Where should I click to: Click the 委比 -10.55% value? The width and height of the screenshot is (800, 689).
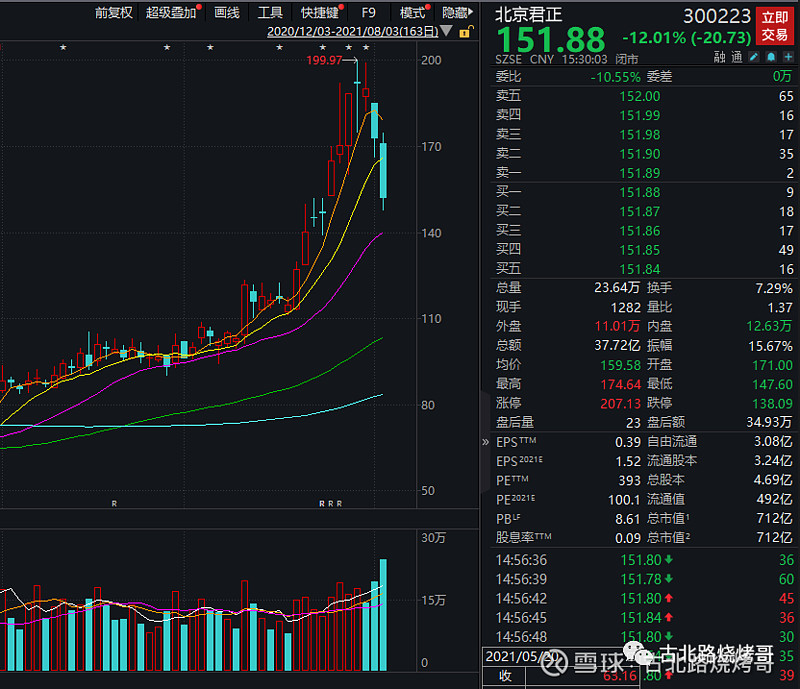click(615, 77)
